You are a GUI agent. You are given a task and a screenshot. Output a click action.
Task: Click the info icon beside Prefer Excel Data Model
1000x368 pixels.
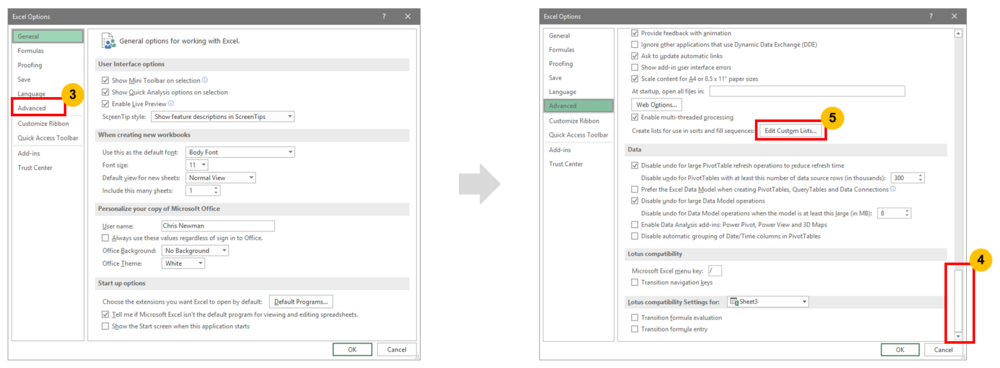893,189
